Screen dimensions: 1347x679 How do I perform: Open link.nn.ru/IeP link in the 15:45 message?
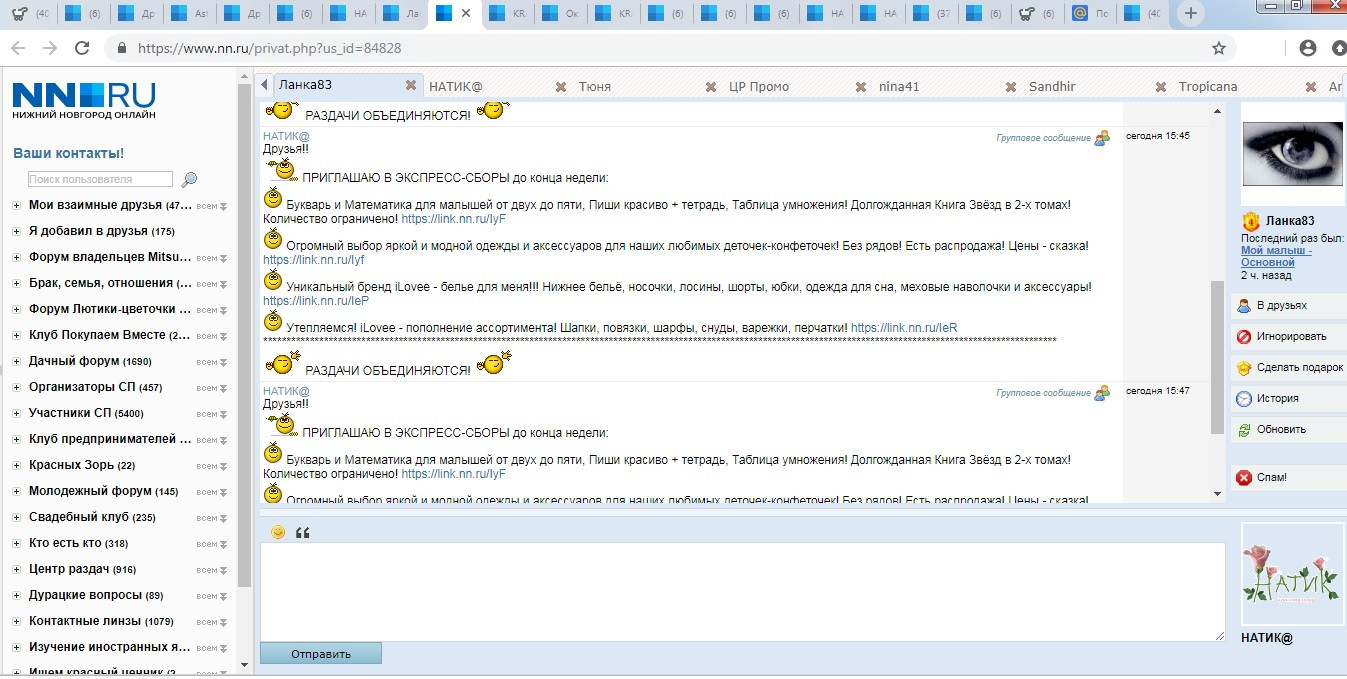tap(316, 301)
